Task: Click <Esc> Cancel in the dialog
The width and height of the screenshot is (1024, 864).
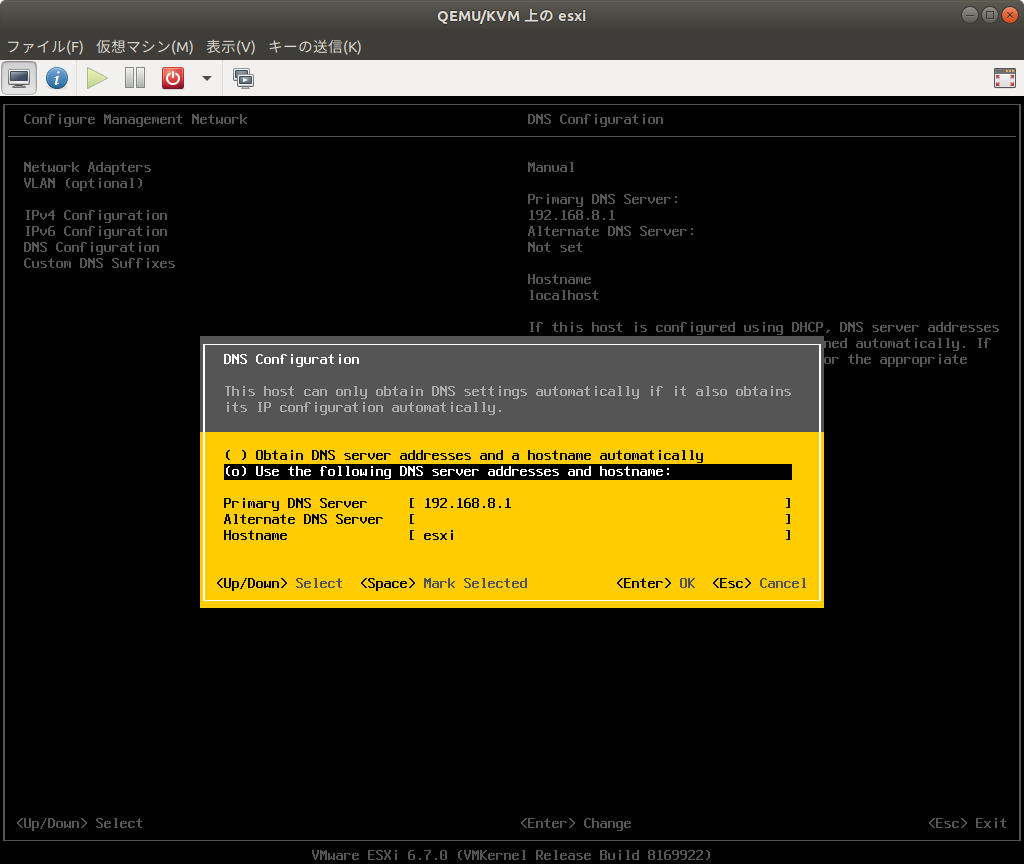Action: (x=760, y=583)
